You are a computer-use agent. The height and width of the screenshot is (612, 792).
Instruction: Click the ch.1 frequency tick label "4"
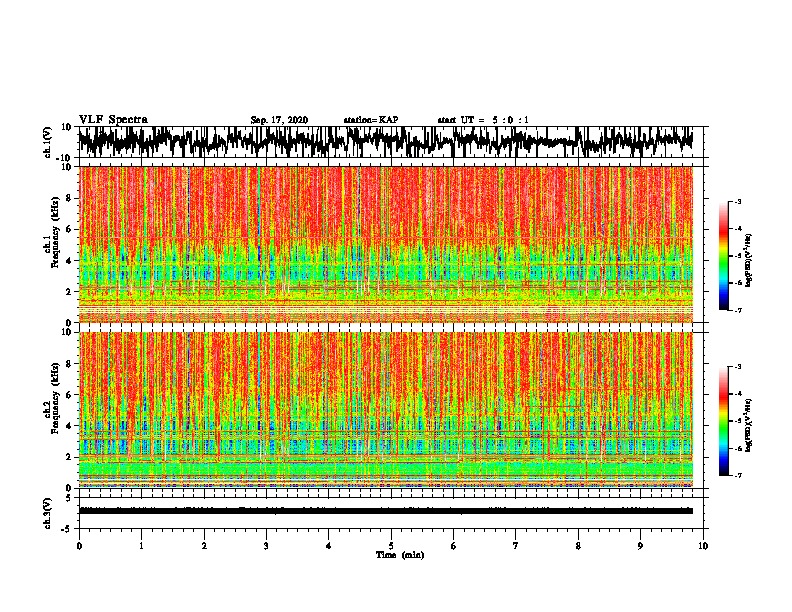[x=69, y=261]
